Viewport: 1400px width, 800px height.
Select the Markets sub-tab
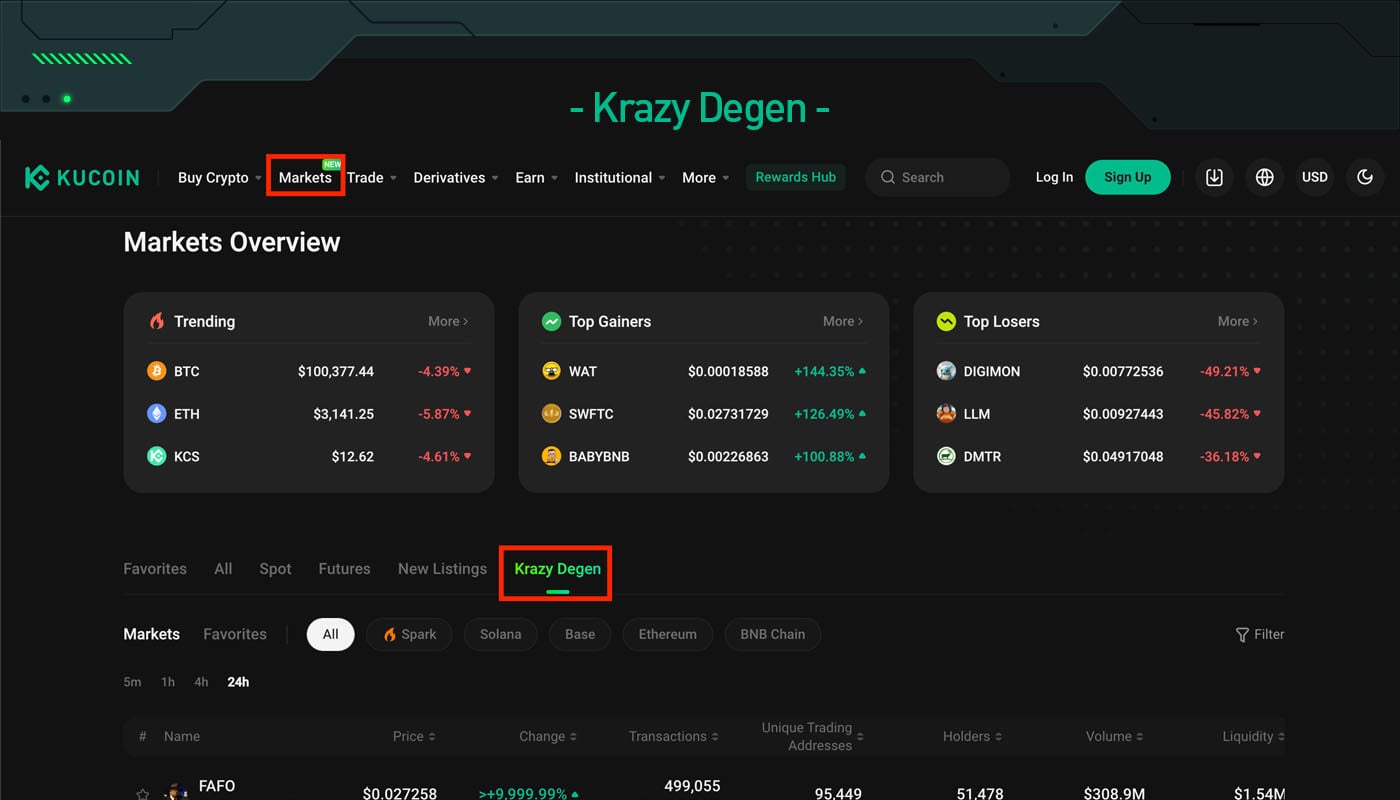pos(152,634)
